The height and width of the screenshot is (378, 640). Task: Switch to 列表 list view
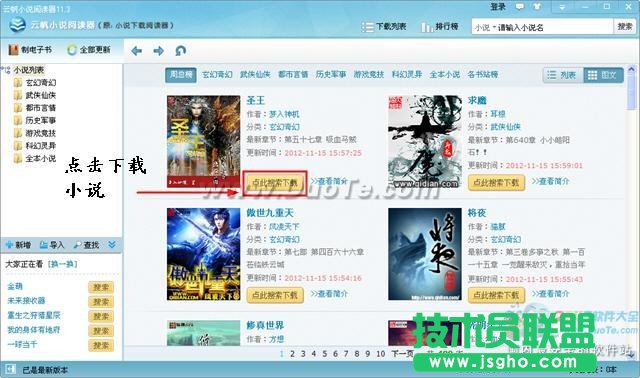[x=563, y=75]
